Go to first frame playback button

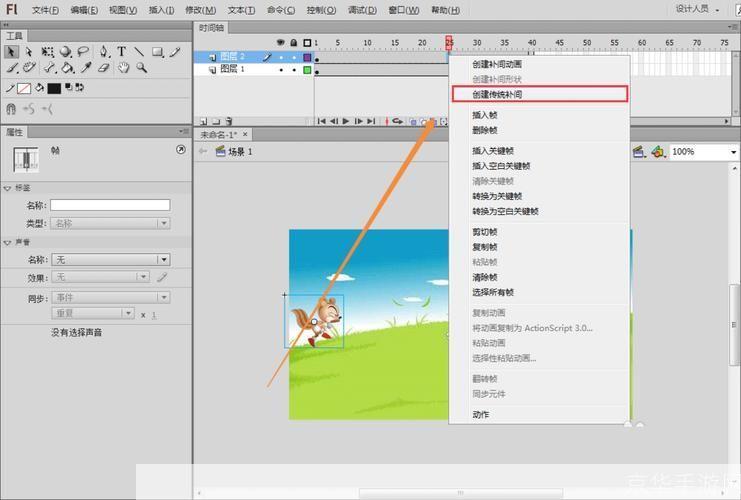(321, 121)
